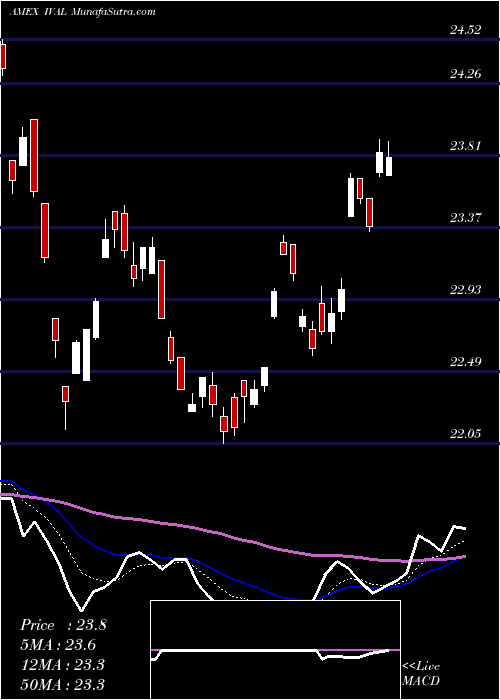Select the 24.52 price level label

(x=466, y=30)
